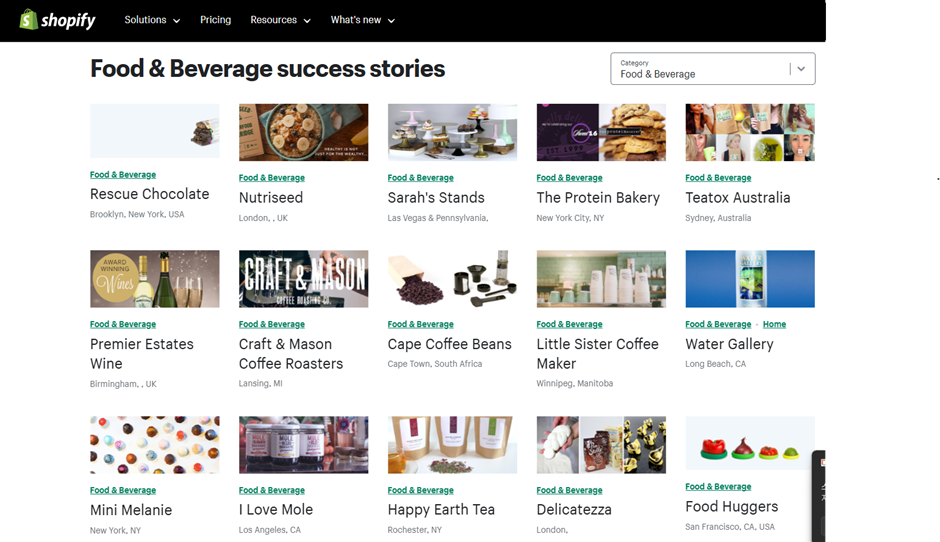The width and height of the screenshot is (940, 542).
Task: Click The Protein Bakery title
Action: coord(598,198)
